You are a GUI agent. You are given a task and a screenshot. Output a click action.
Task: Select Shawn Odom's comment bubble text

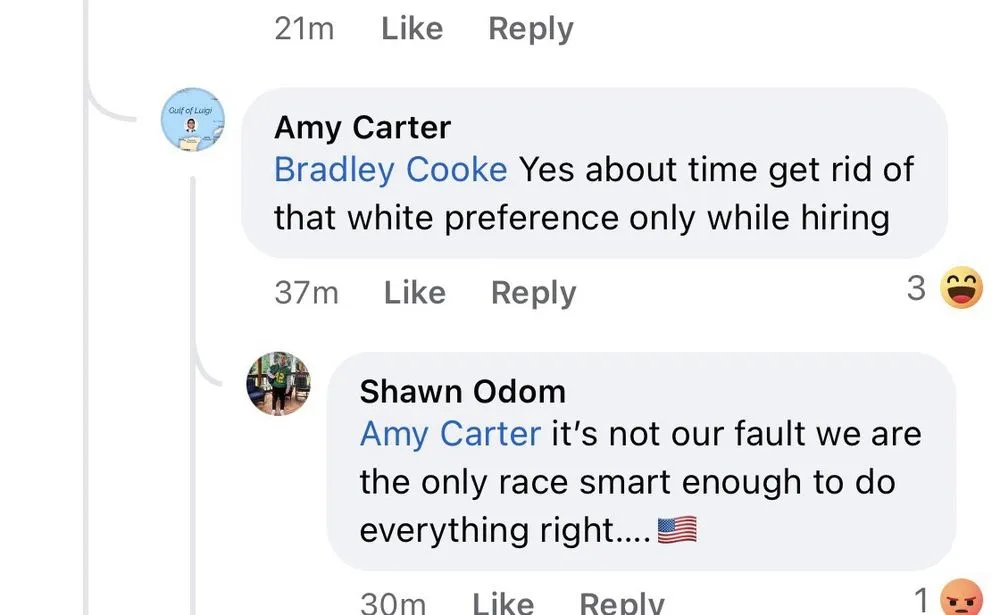coord(640,482)
